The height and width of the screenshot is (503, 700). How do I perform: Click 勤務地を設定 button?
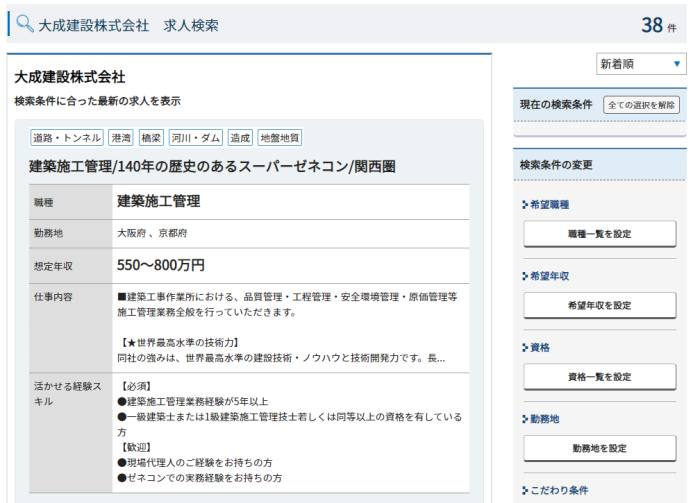(600, 448)
